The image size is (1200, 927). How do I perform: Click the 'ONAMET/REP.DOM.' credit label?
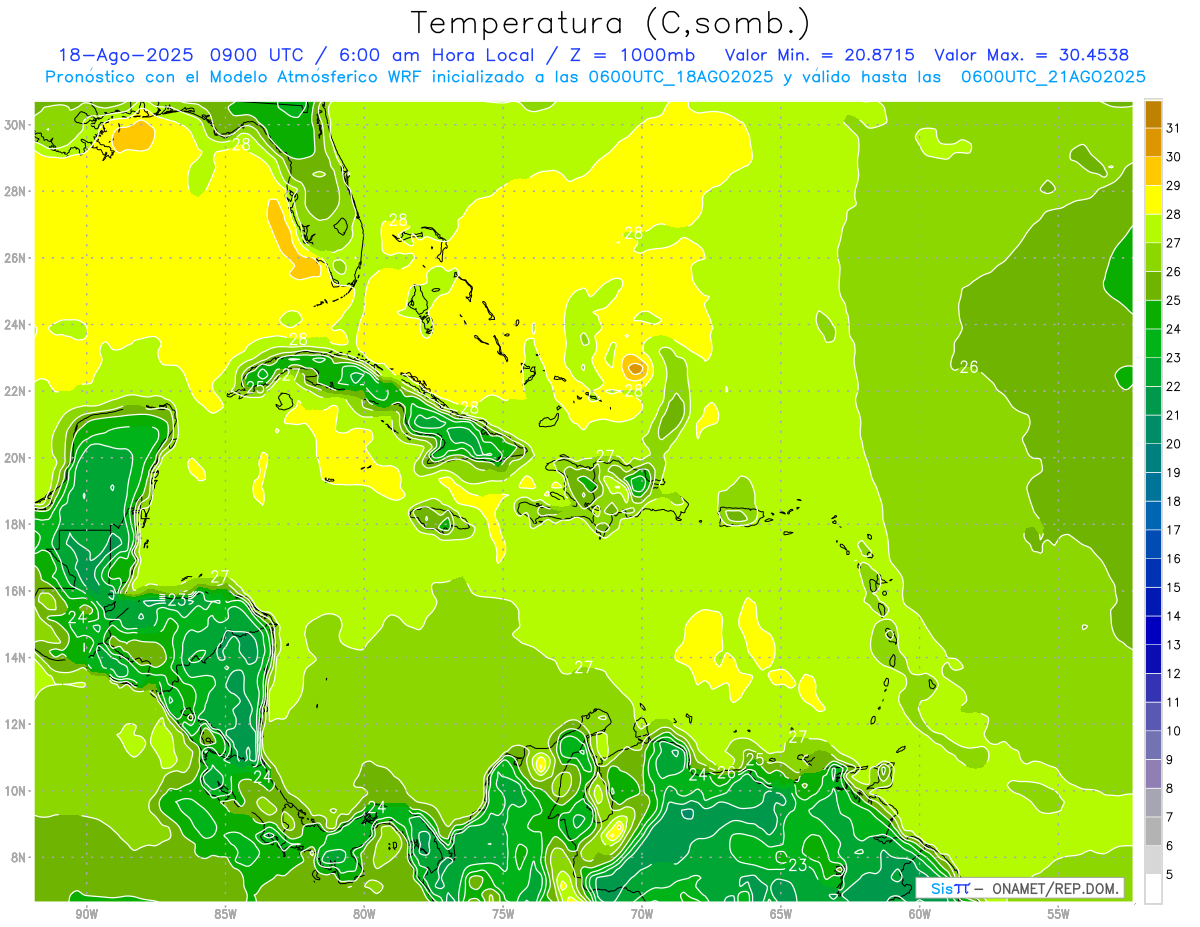click(x=1056, y=888)
